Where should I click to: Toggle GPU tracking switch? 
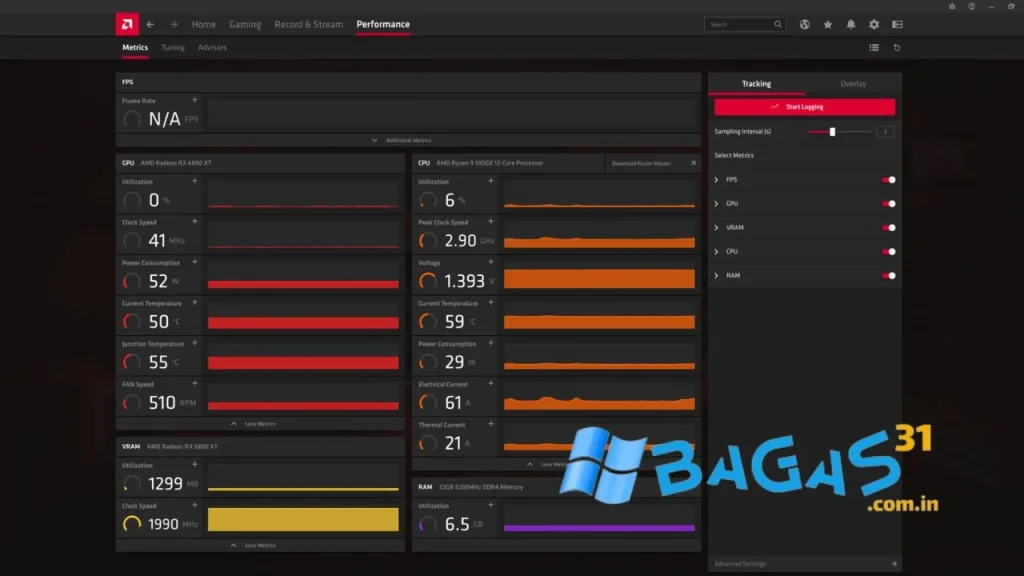(x=888, y=204)
